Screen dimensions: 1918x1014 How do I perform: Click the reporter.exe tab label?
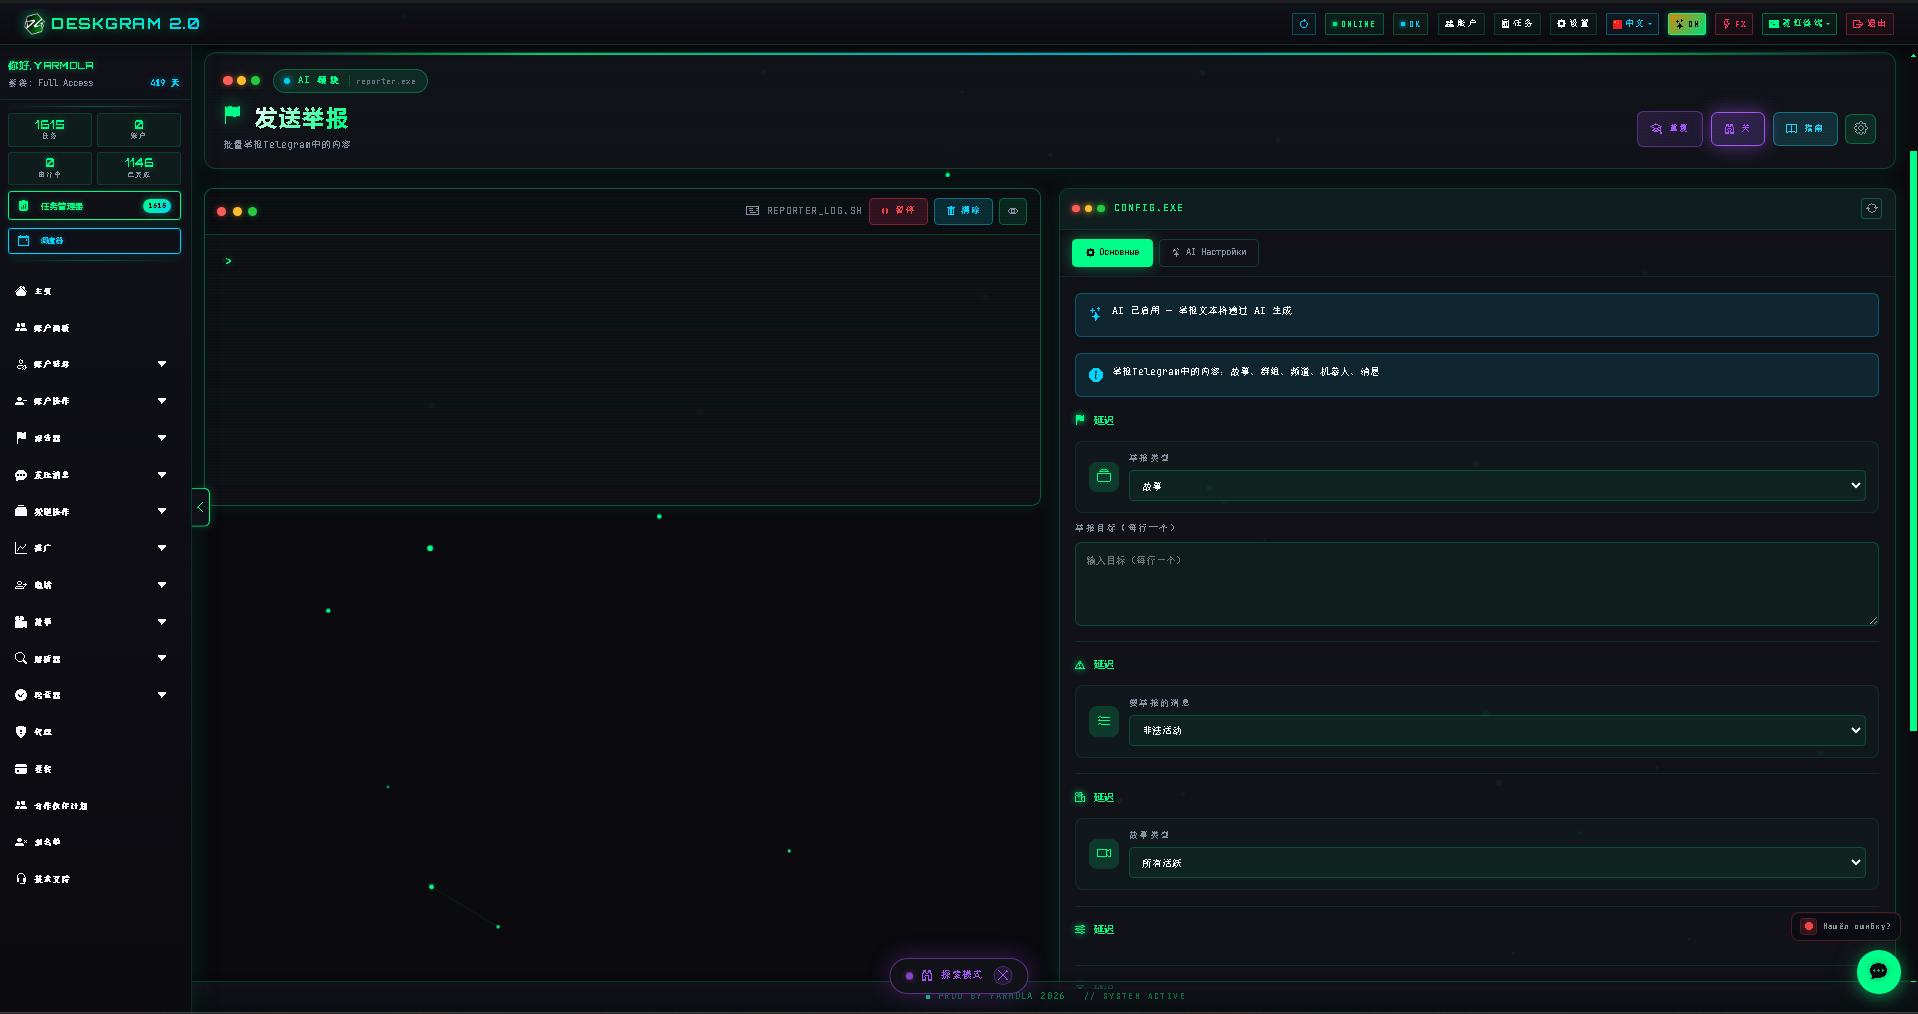pos(386,82)
